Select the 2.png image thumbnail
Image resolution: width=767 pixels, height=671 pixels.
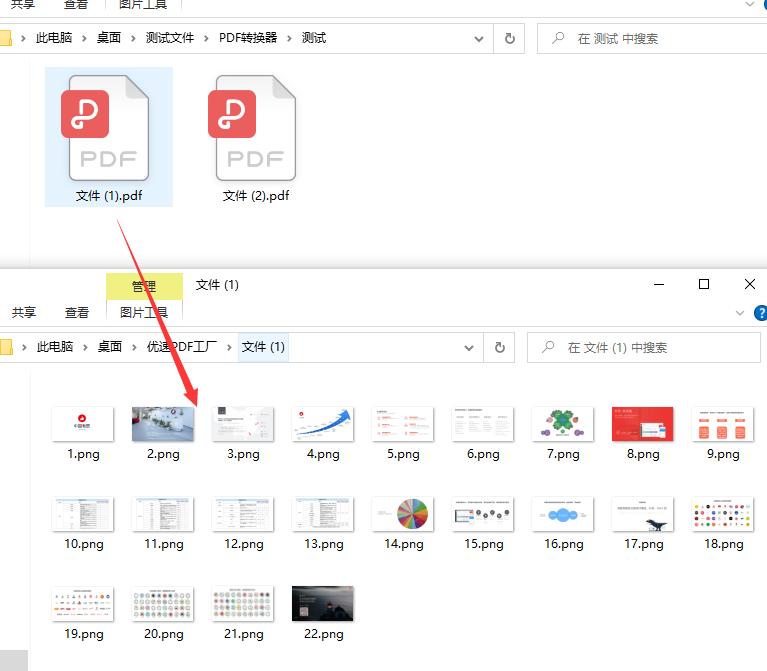click(x=163, y=424)
